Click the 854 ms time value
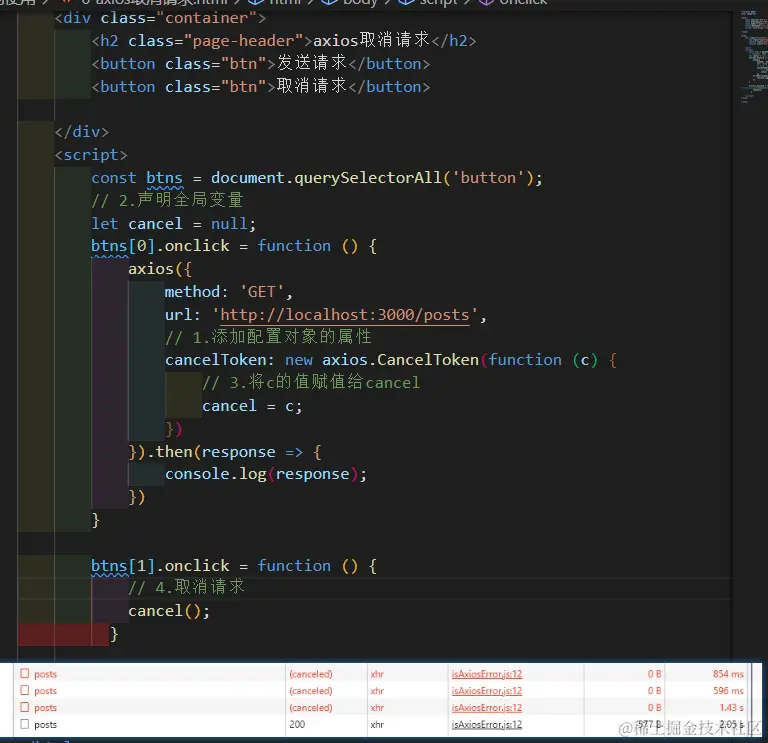Viewport: 768px width, 743px height. point(728,674)
